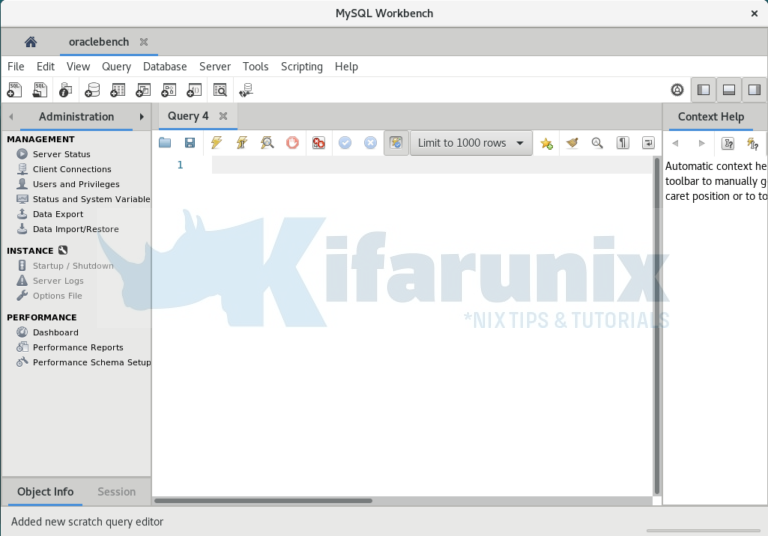Add snippet with star icon
Viewport: 768px width, 536px height.
tap(546, 143)
